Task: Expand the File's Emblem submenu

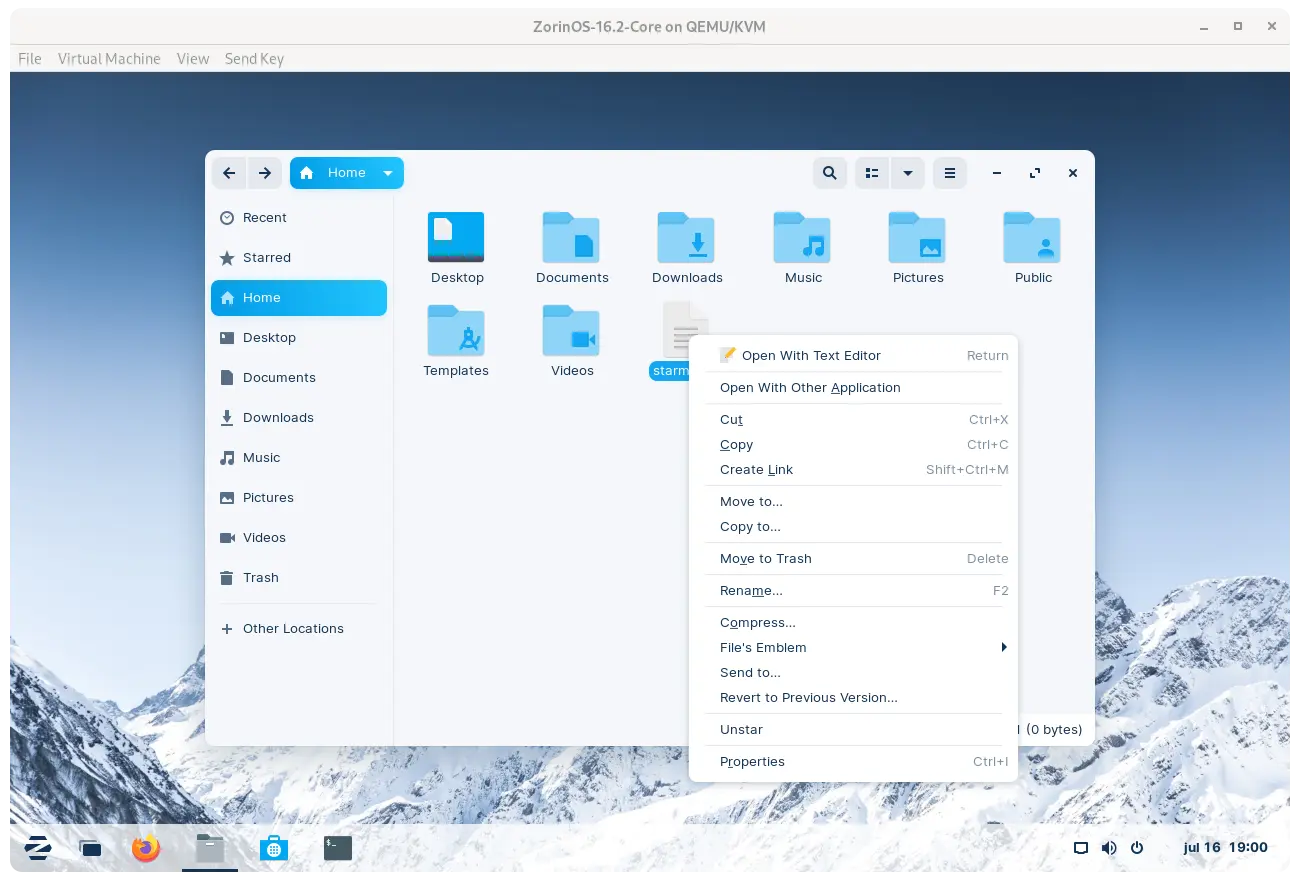Action: click(x=854, y=648)
